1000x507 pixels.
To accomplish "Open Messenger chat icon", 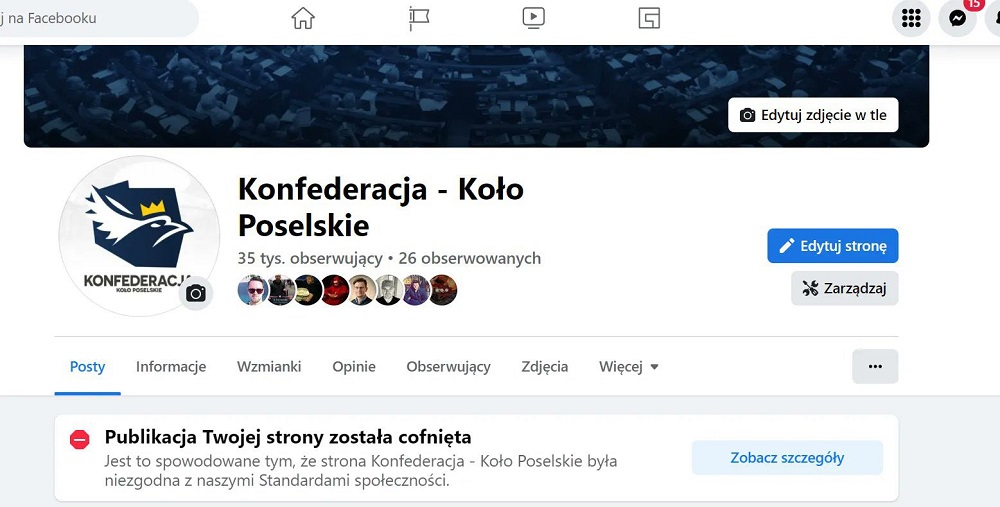I will [x=957, y=18].
